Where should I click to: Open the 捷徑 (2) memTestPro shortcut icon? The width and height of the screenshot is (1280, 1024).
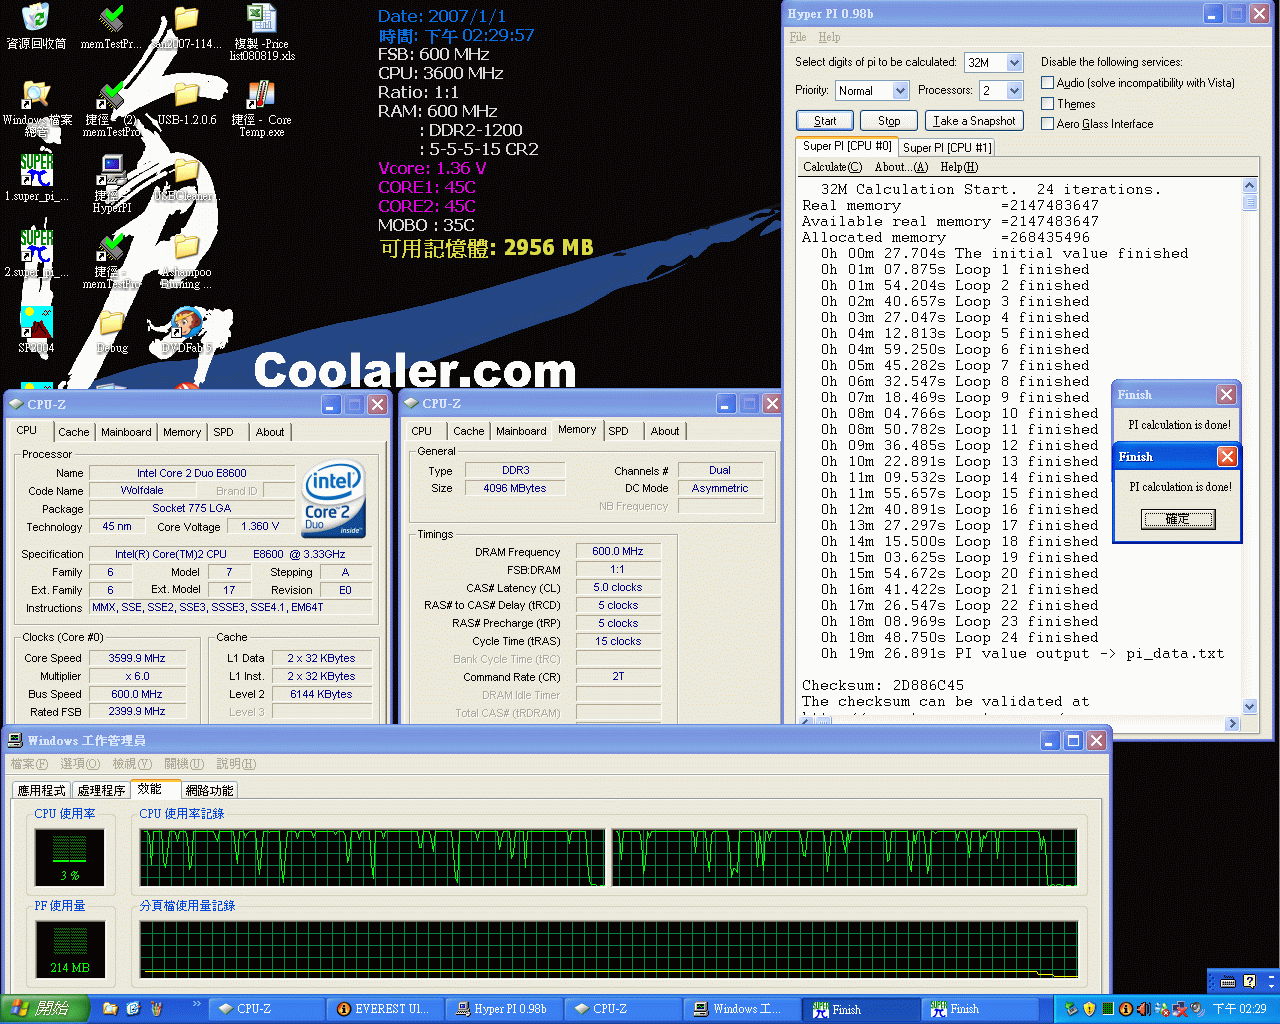tap(111, 108)
